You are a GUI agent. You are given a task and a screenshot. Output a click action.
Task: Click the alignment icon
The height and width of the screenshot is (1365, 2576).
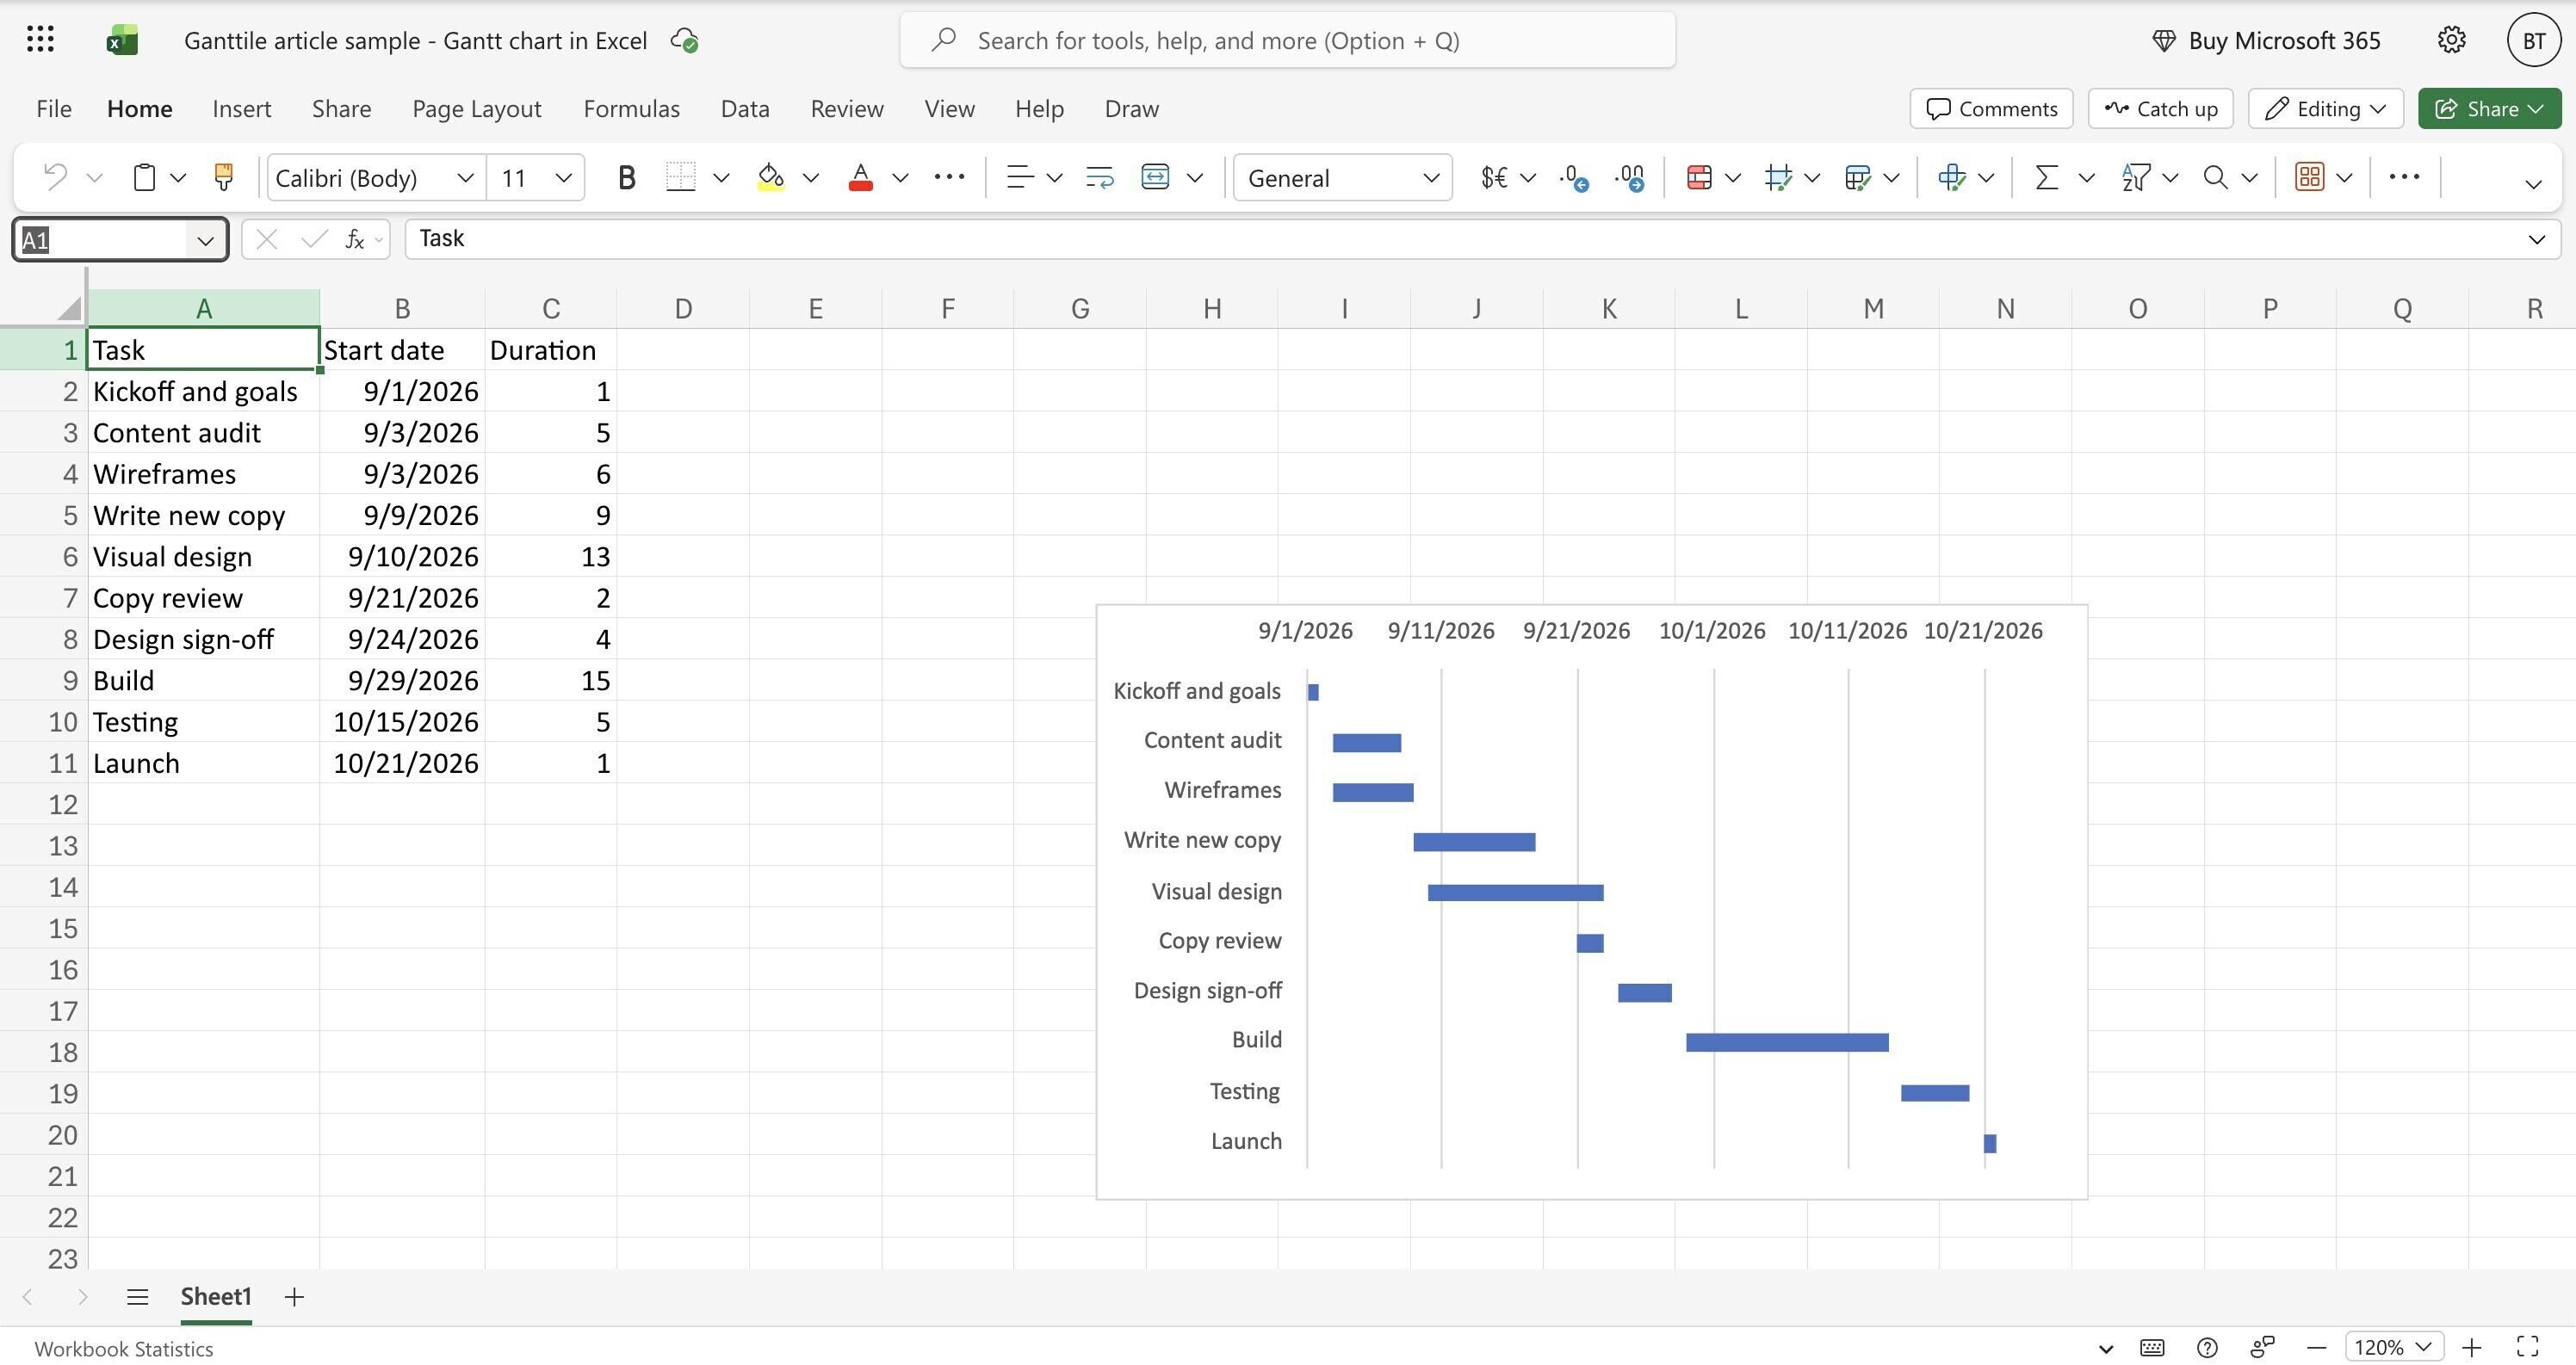pos(1019,177)
